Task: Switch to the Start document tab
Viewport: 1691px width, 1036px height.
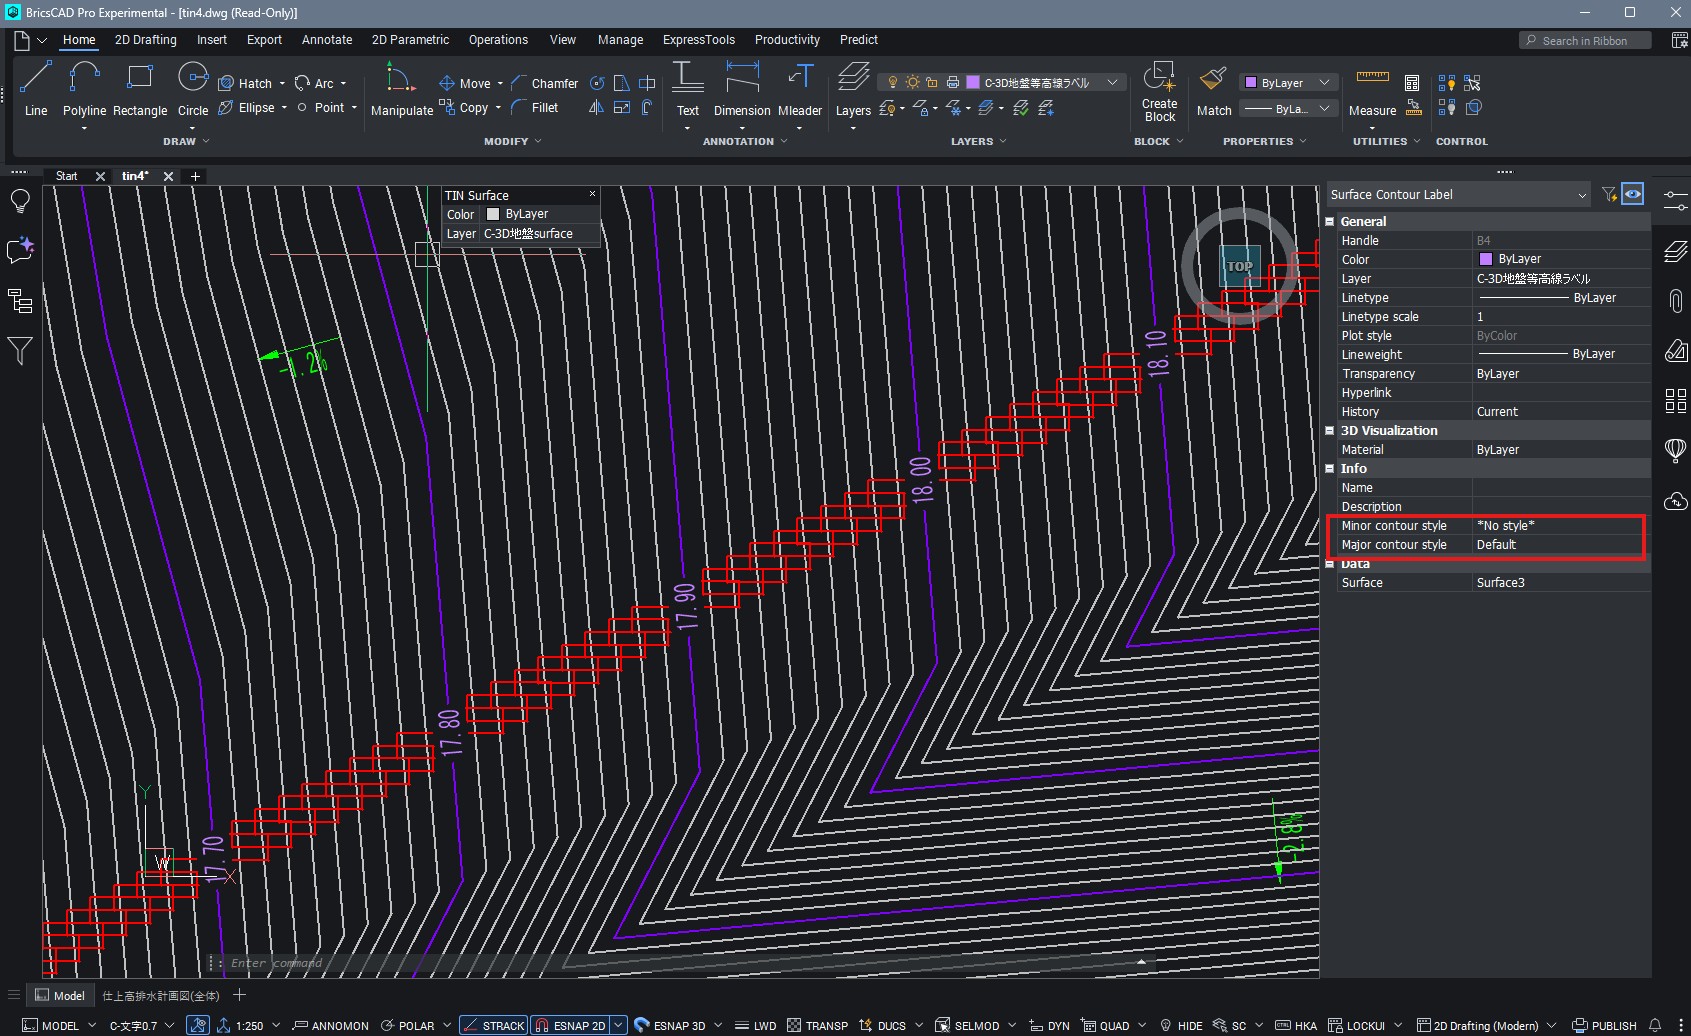Action: [67, 176]
